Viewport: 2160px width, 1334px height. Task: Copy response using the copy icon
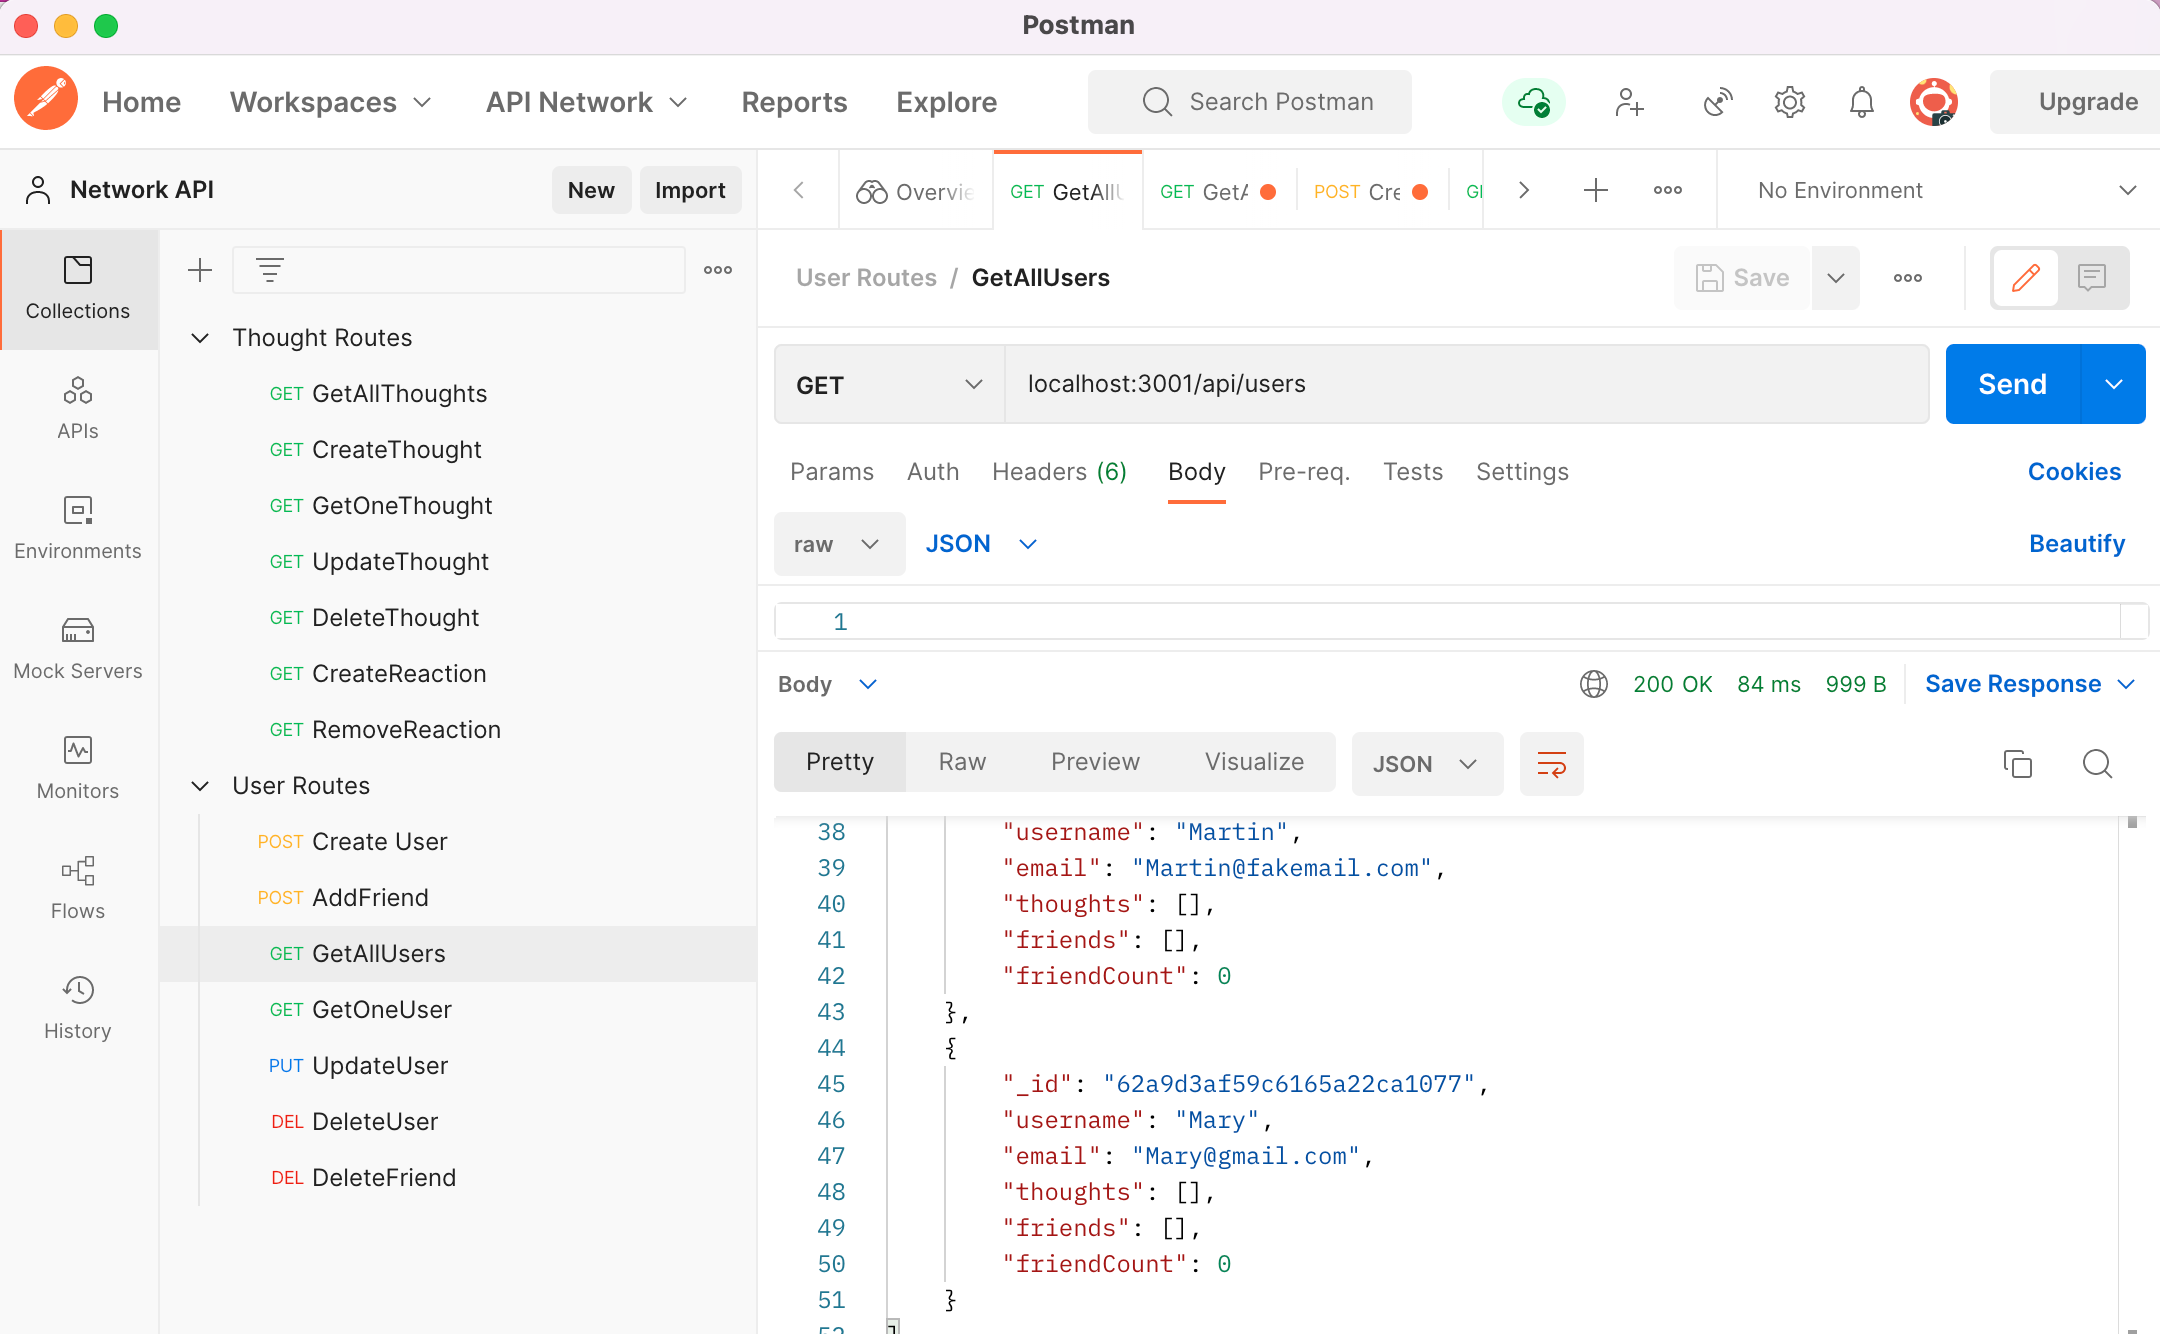2017,764
